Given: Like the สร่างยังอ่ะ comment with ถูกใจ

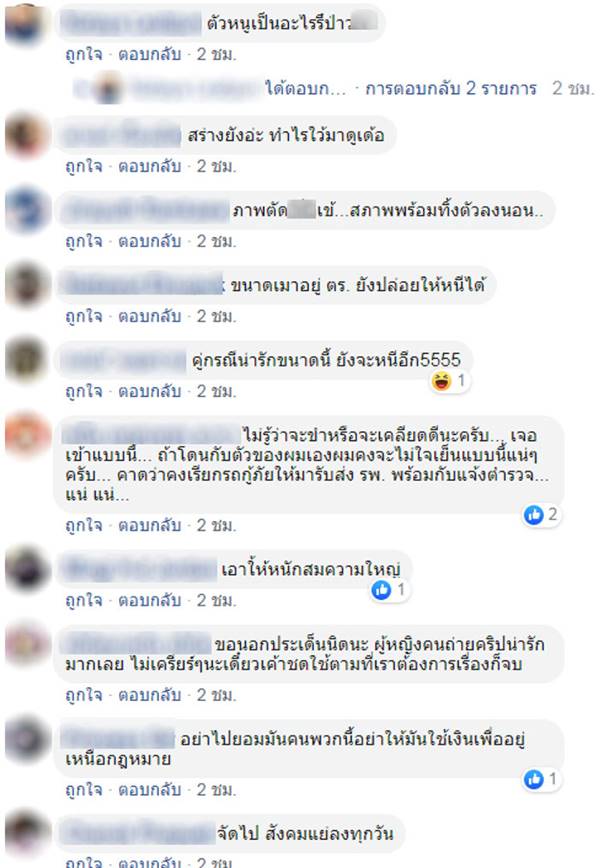Looking at the screenshot, I should point(84,166).
